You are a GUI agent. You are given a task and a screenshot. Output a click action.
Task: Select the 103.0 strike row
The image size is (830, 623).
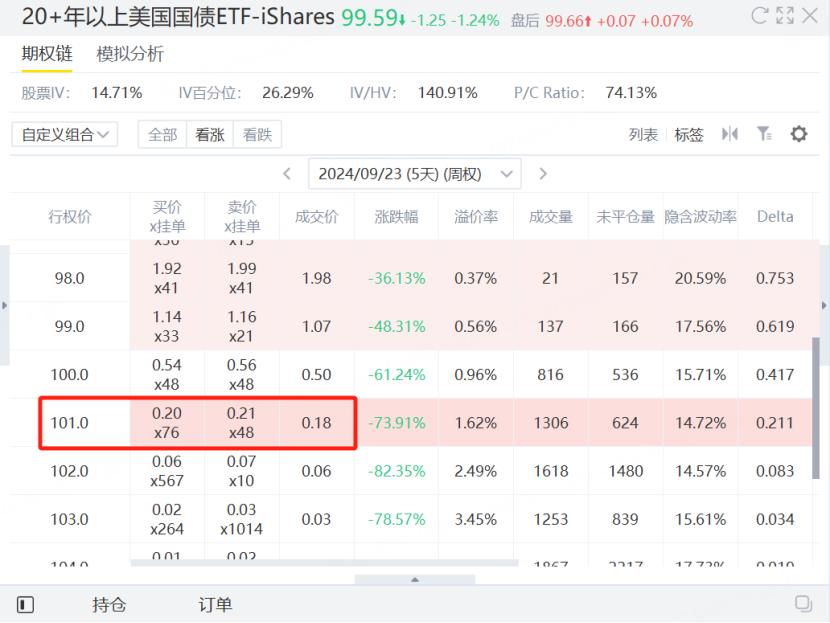click(x=411, y=519)
